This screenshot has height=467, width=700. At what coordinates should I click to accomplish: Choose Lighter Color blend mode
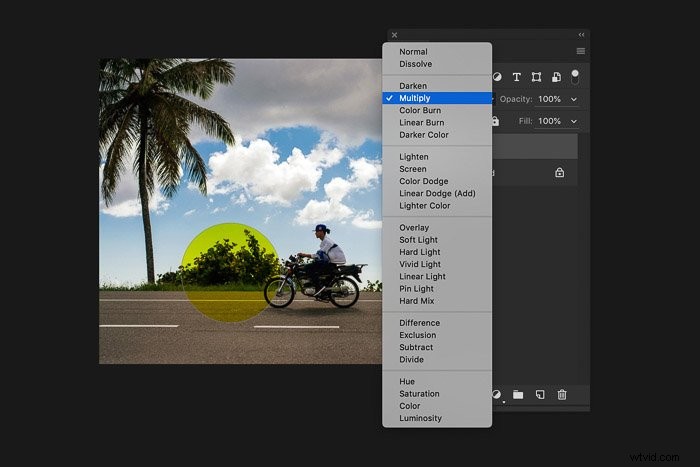[x=437, y=206]
